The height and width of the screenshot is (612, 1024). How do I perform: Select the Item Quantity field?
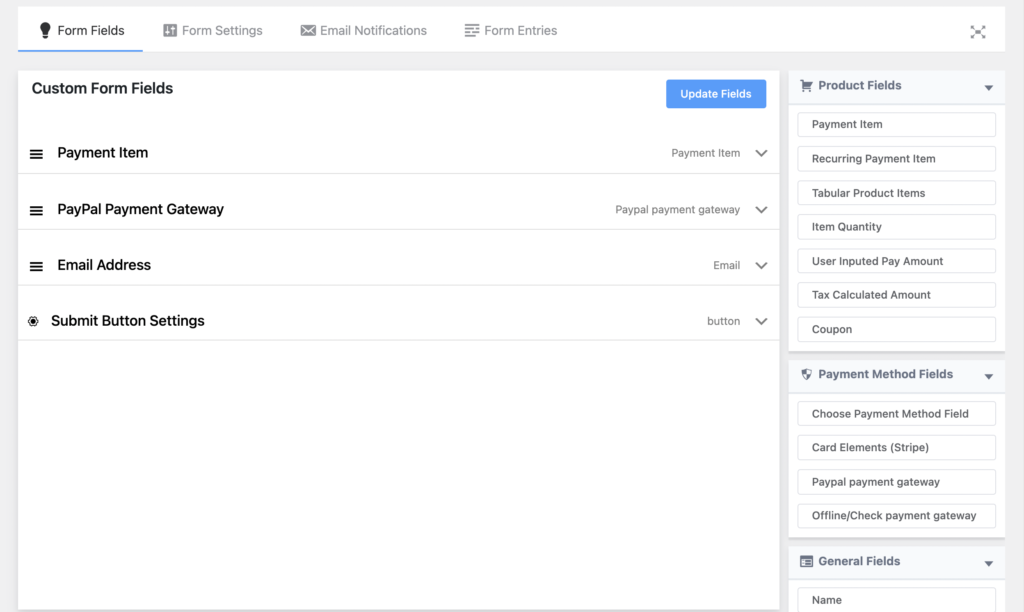[896, 226]
